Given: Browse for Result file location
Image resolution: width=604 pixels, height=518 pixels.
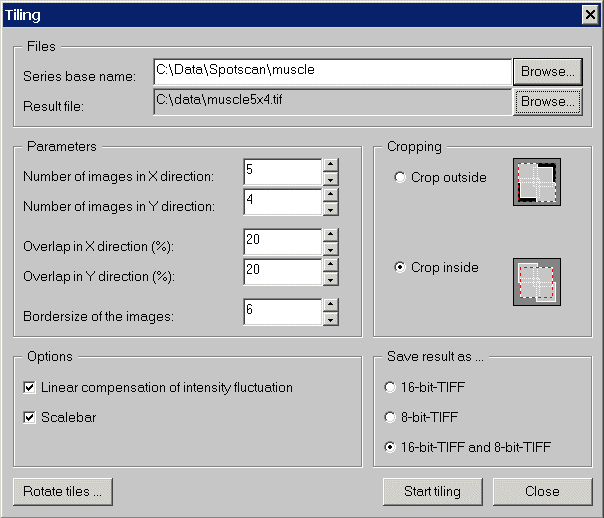Looking at the screenshot, I should coord(547,101).
